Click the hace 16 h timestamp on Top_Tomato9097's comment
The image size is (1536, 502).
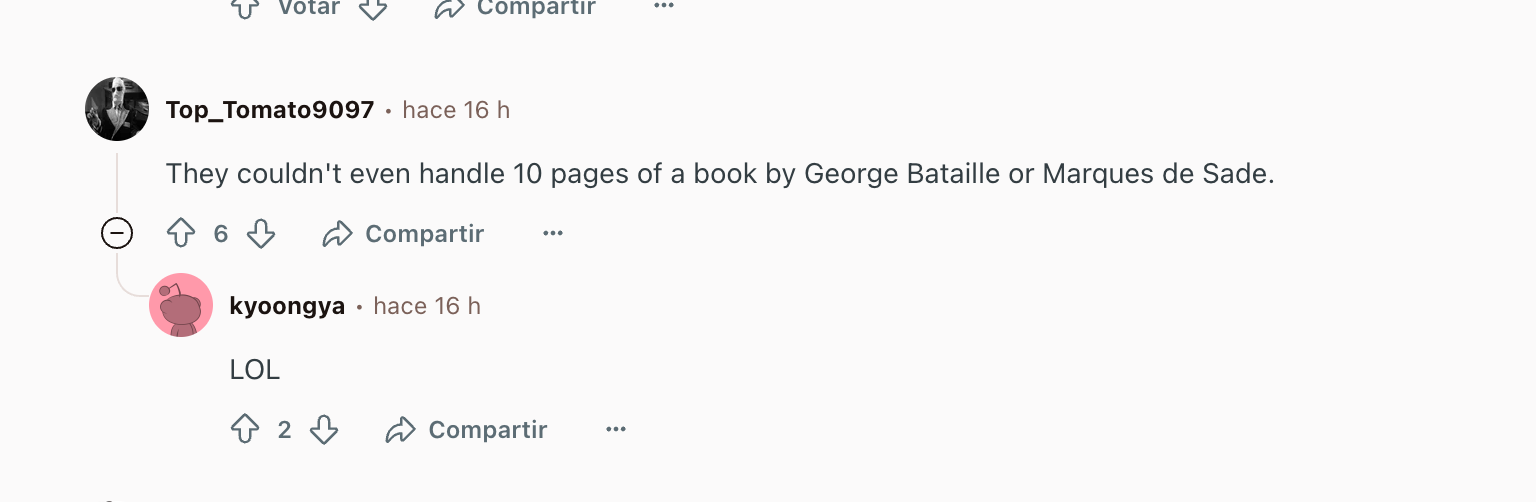tap(456, 110)
